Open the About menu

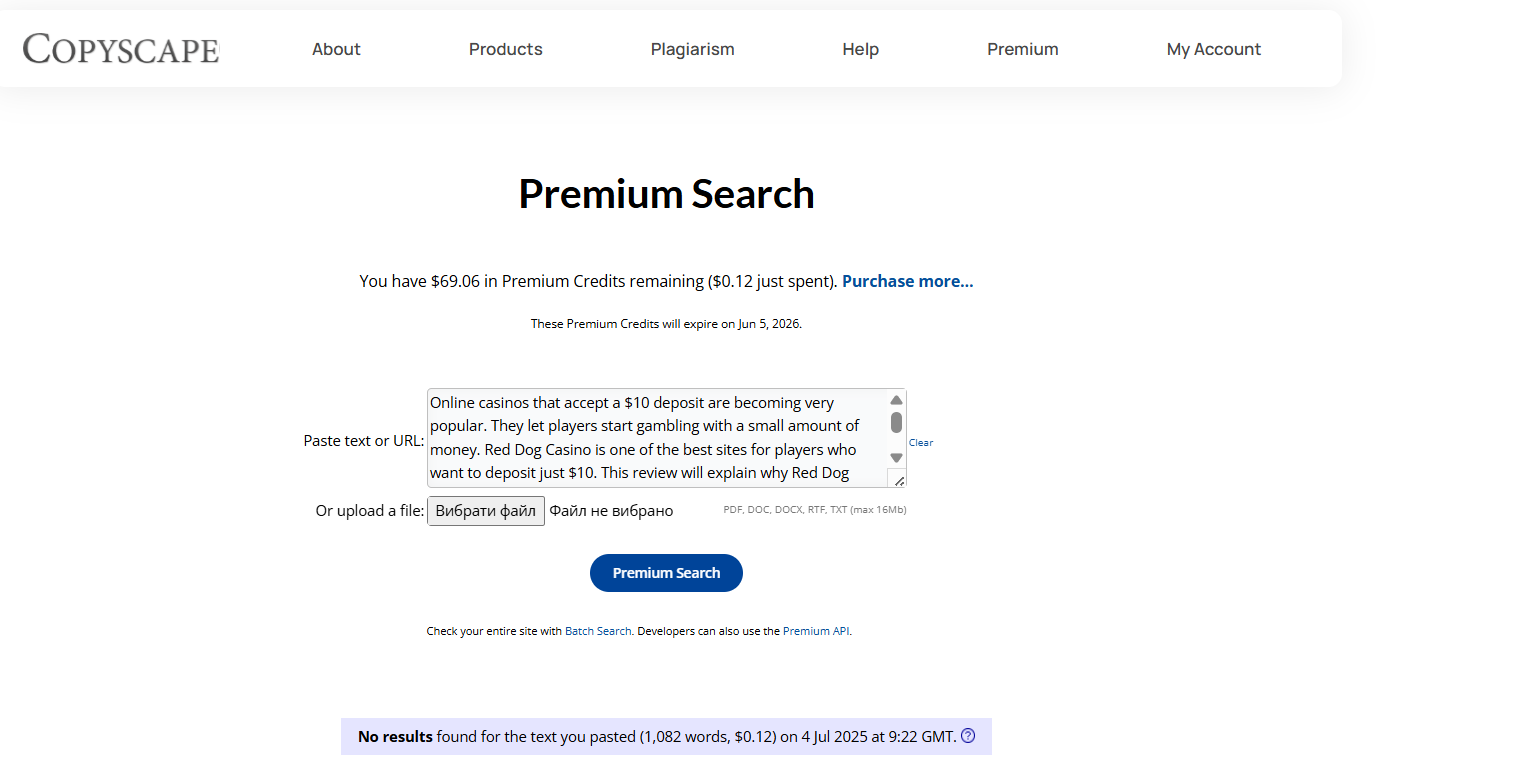336,49
